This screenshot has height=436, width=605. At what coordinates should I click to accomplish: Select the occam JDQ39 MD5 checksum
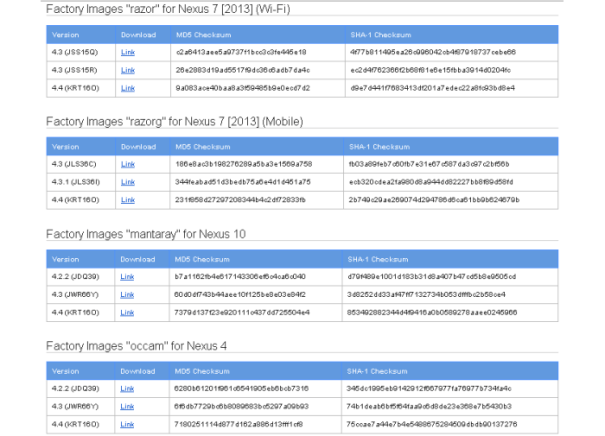242,389
